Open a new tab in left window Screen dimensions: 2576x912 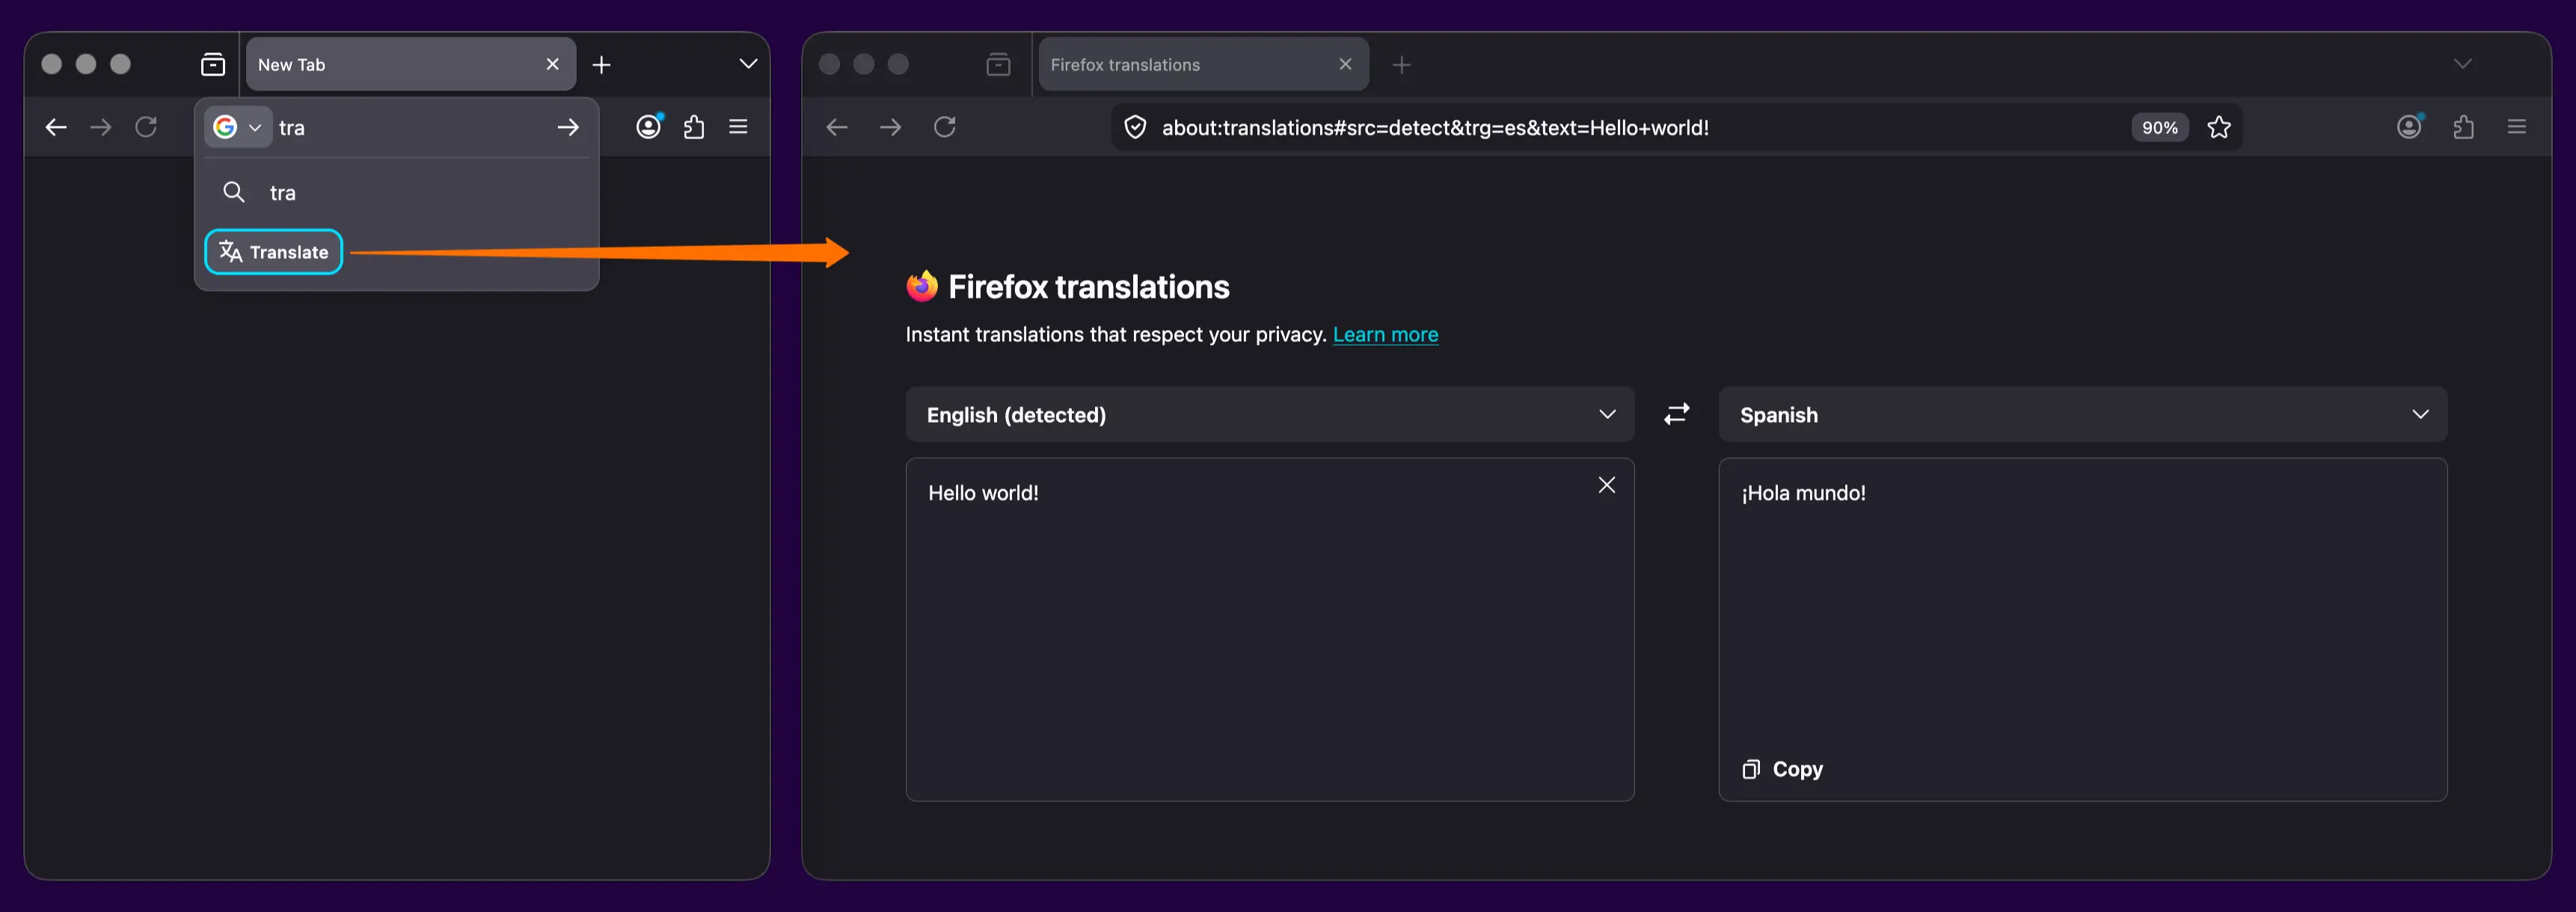tap(601, 65)
